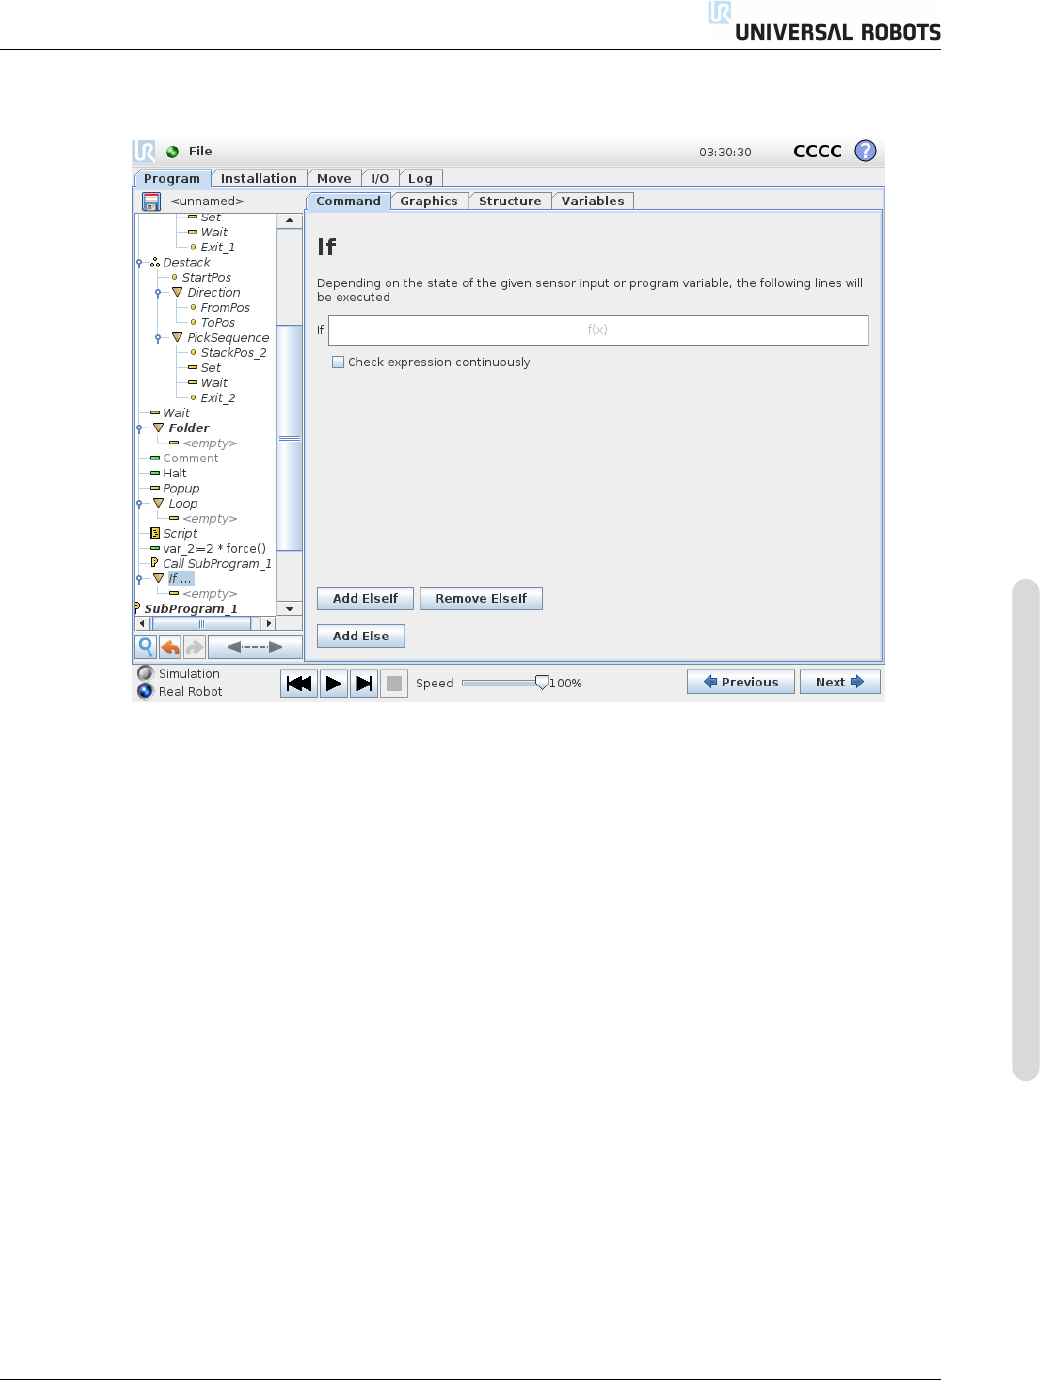Screen dimensions: 1040x1380
Task: Open the Program tab
Action: click(x=172, y=179)
